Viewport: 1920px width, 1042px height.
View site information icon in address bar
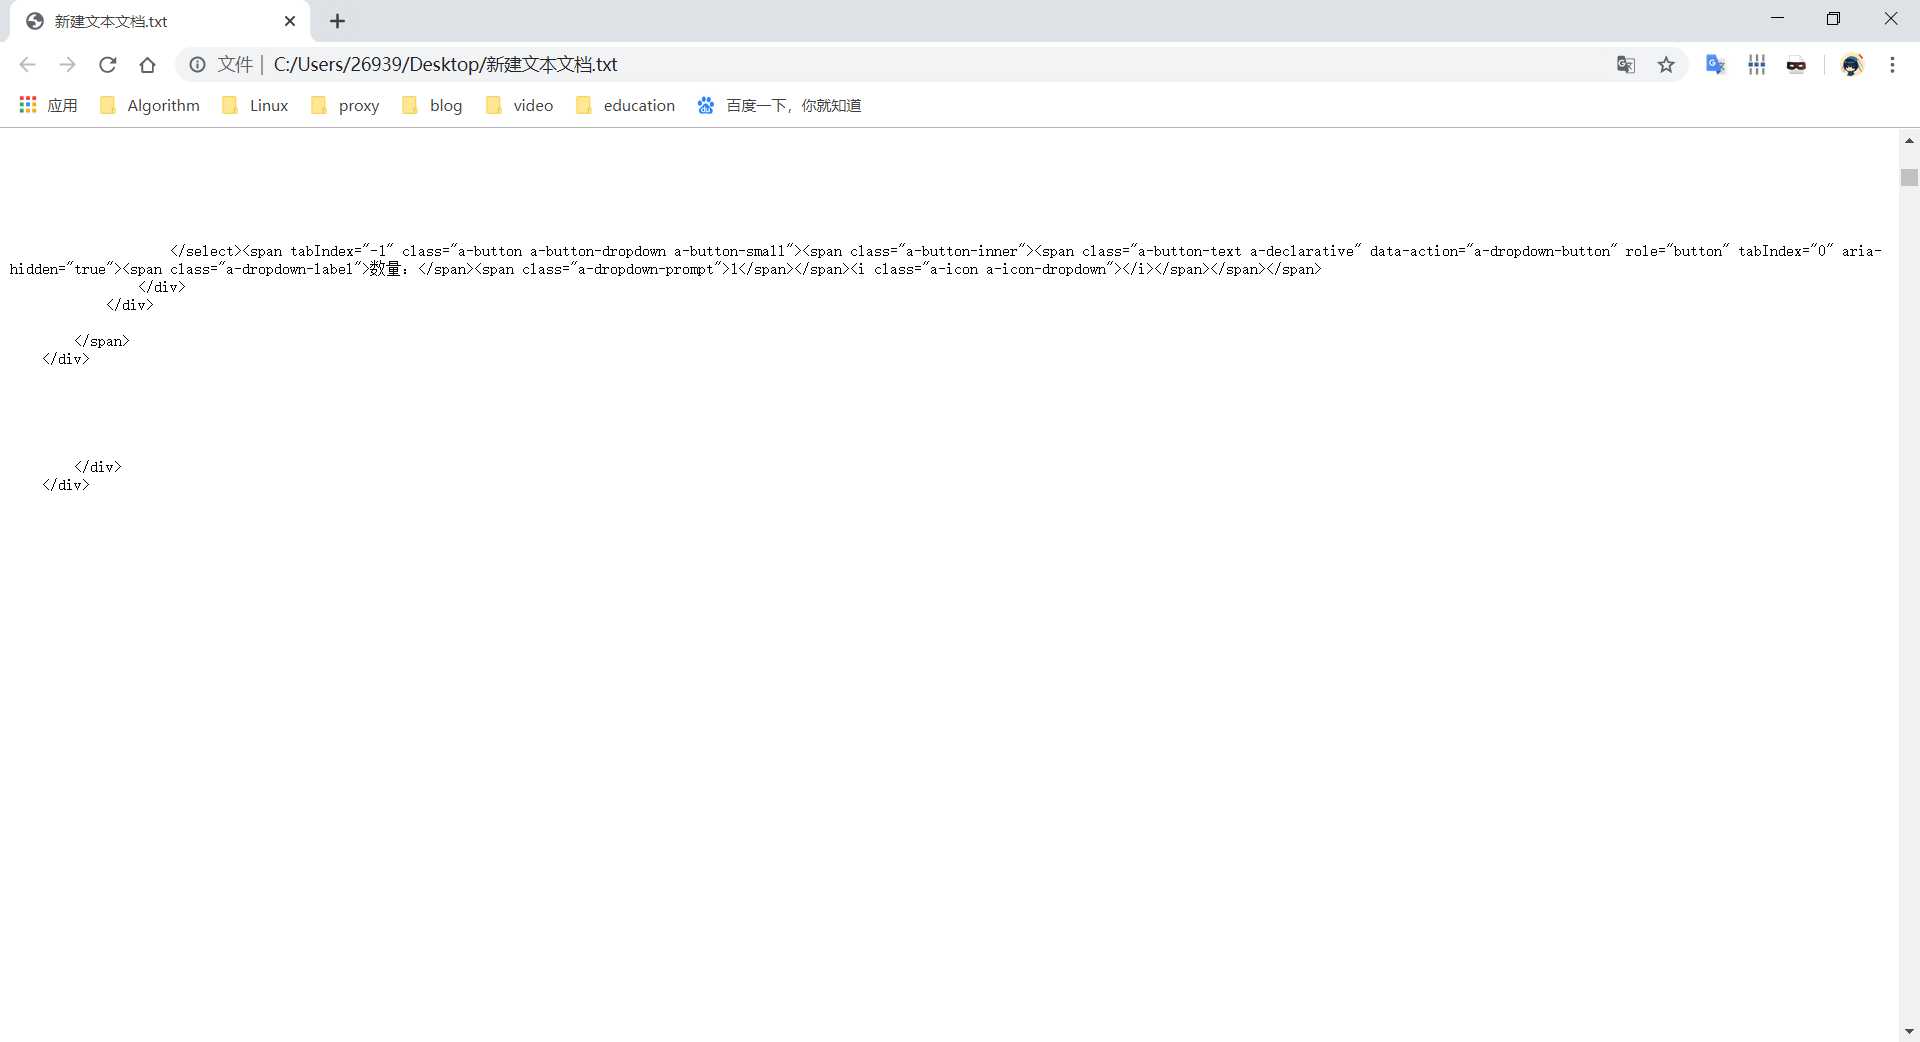(198, 65)
